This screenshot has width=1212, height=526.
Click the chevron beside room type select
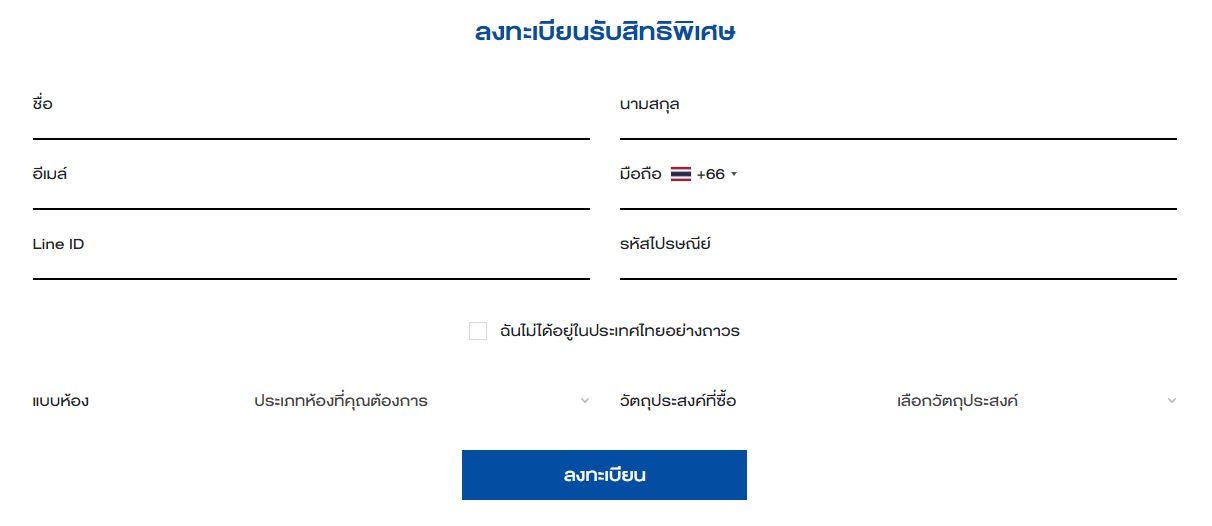click(585, 401)
